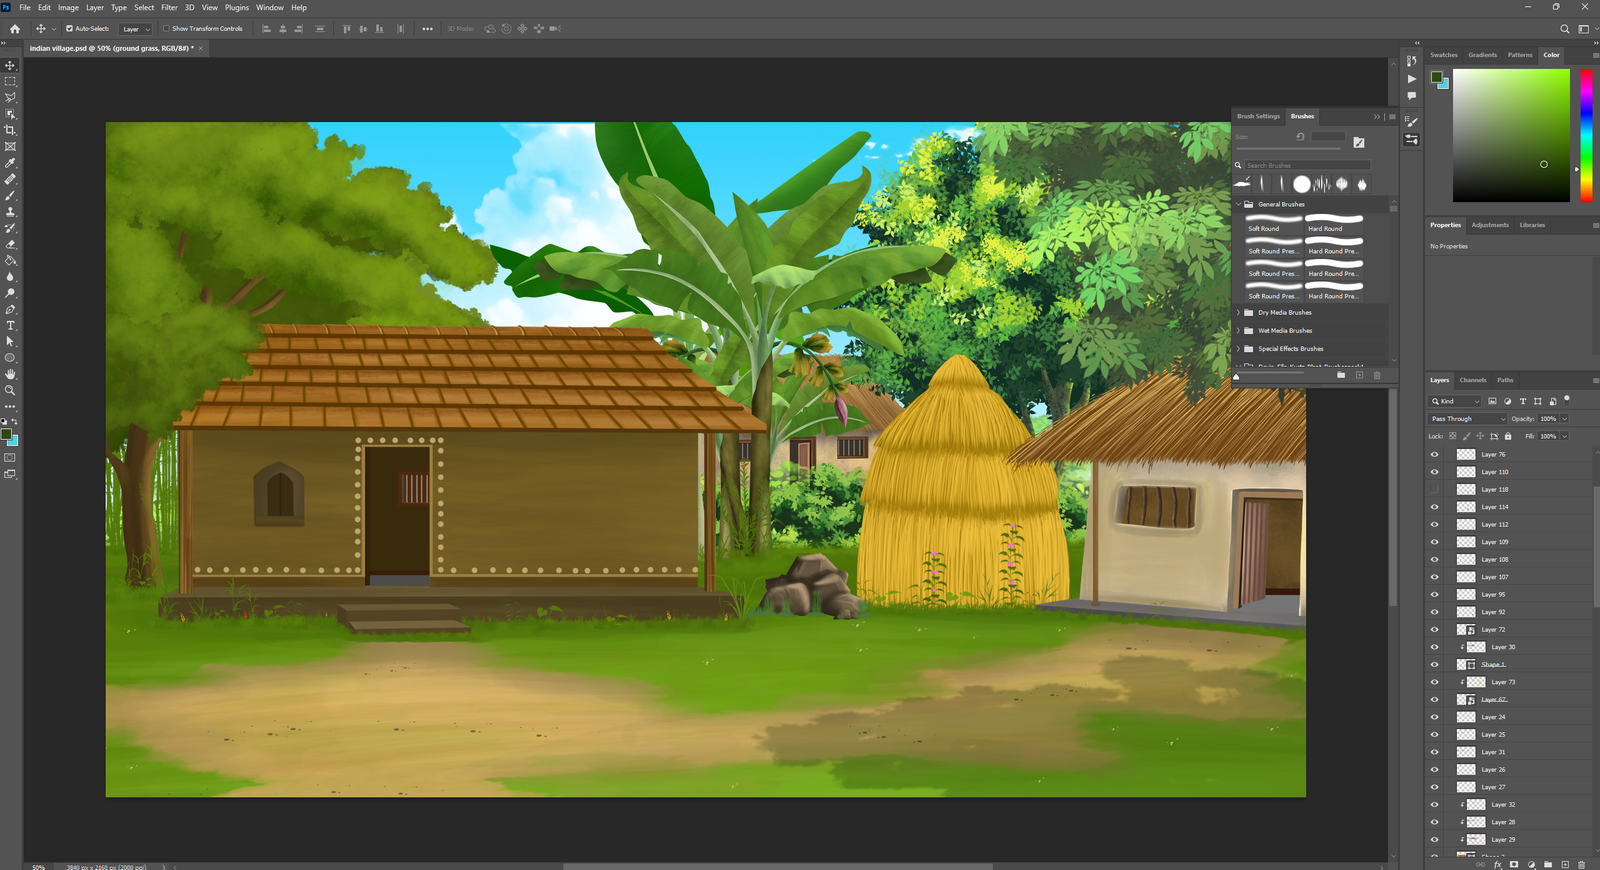
Task: Delete brush using the trash icon
Action: [x=1377, y=376]
